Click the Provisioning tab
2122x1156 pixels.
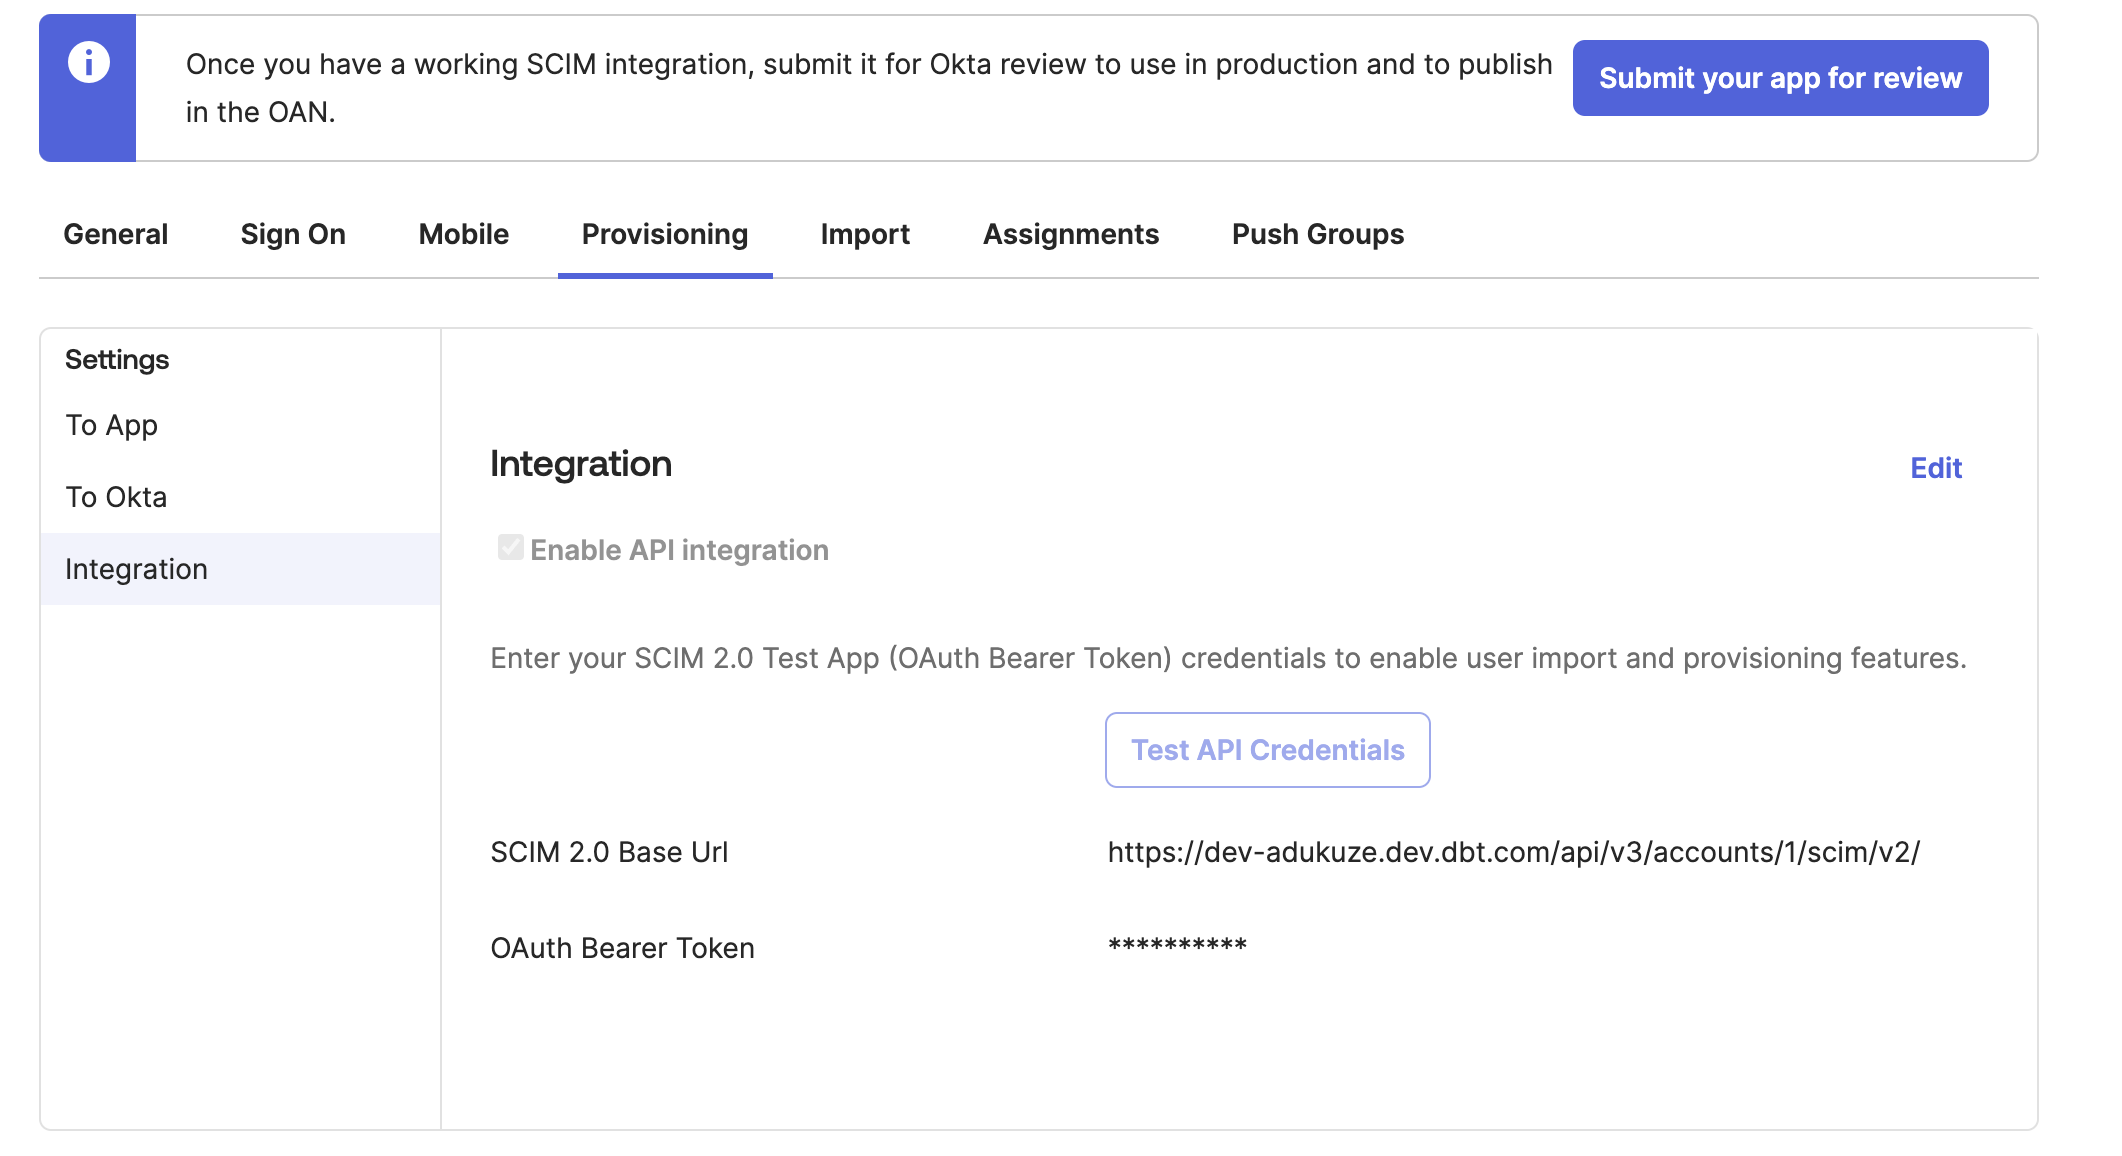tap(663, 234)
